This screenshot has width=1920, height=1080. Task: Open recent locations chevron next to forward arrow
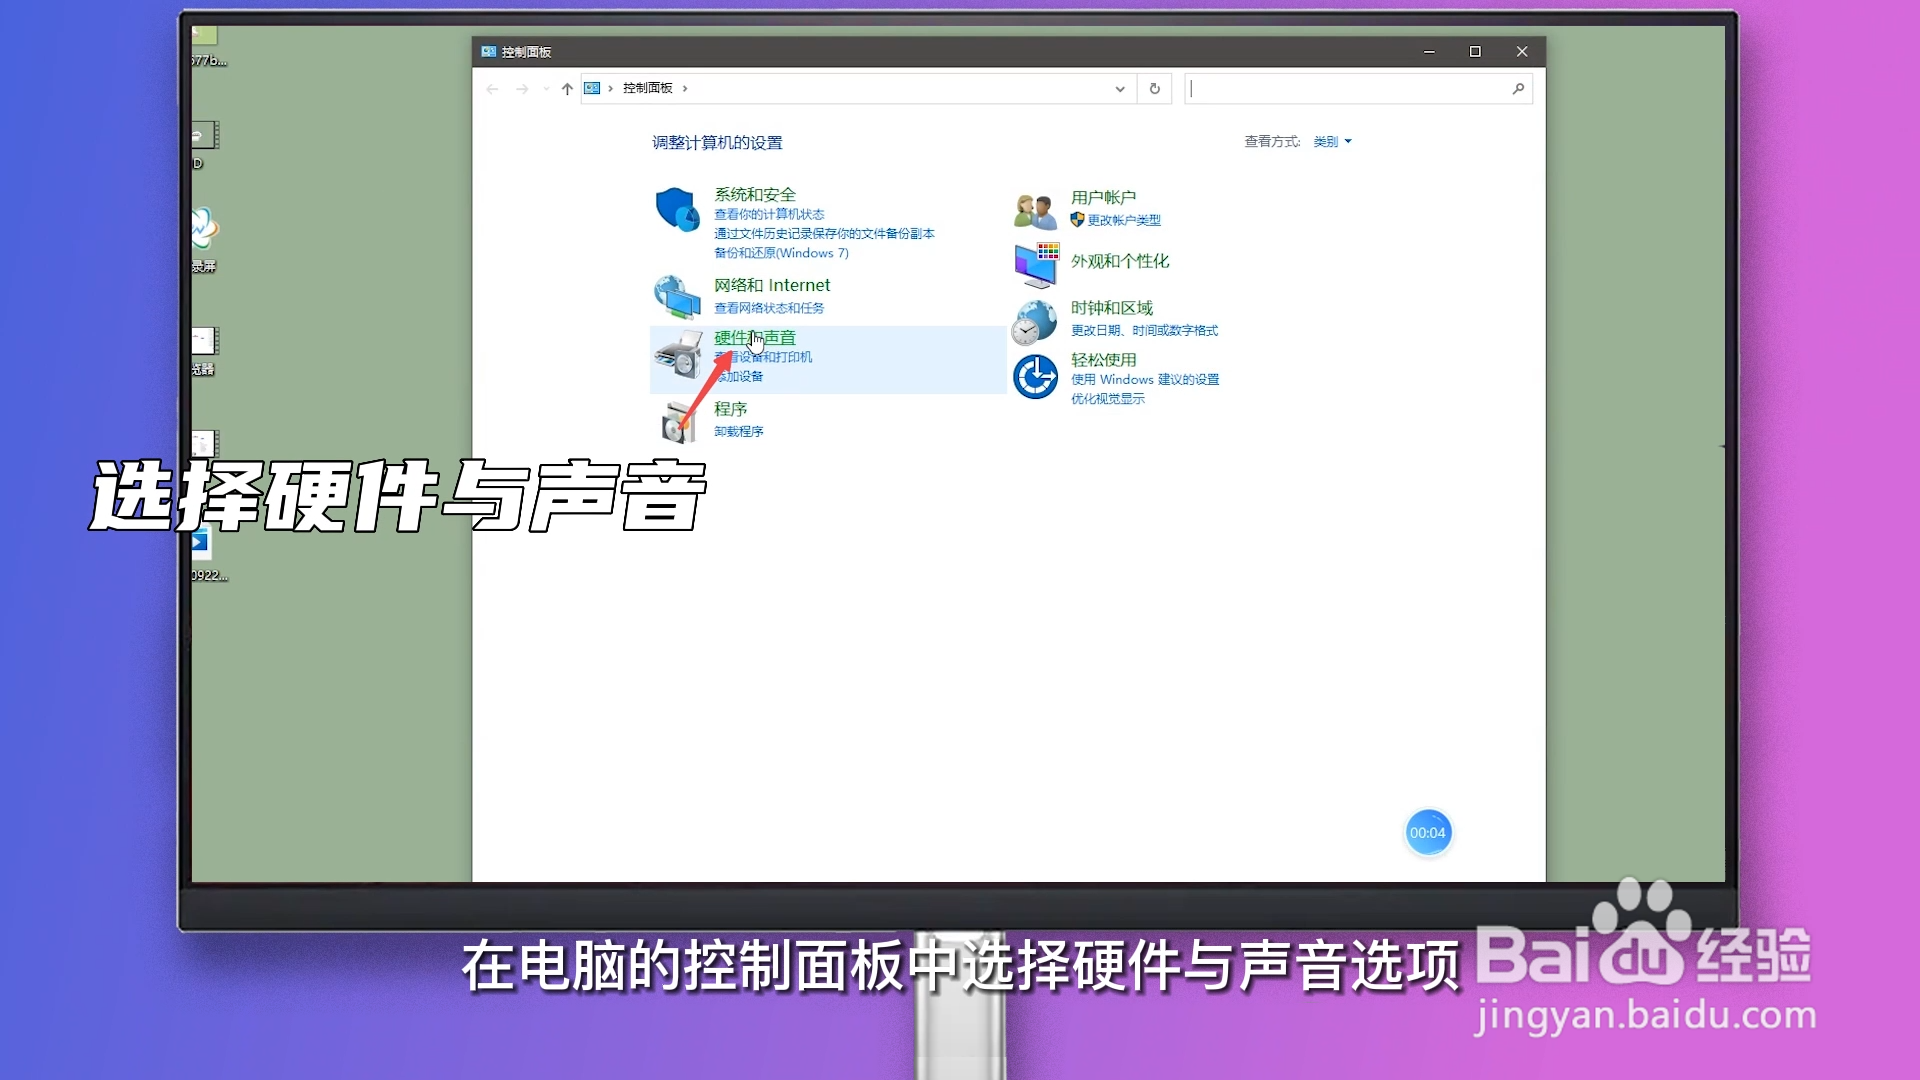pyautogui.click(x=545, y=89)
